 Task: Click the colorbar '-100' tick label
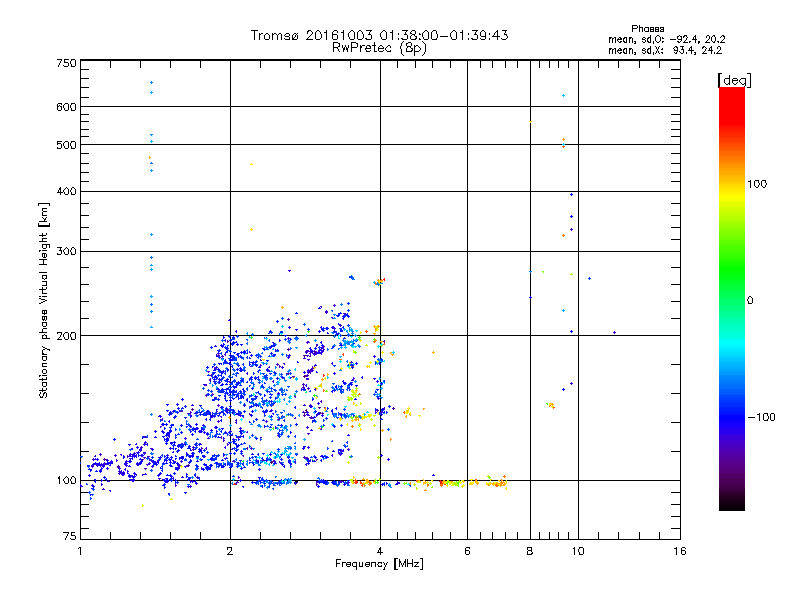(761, 417)
